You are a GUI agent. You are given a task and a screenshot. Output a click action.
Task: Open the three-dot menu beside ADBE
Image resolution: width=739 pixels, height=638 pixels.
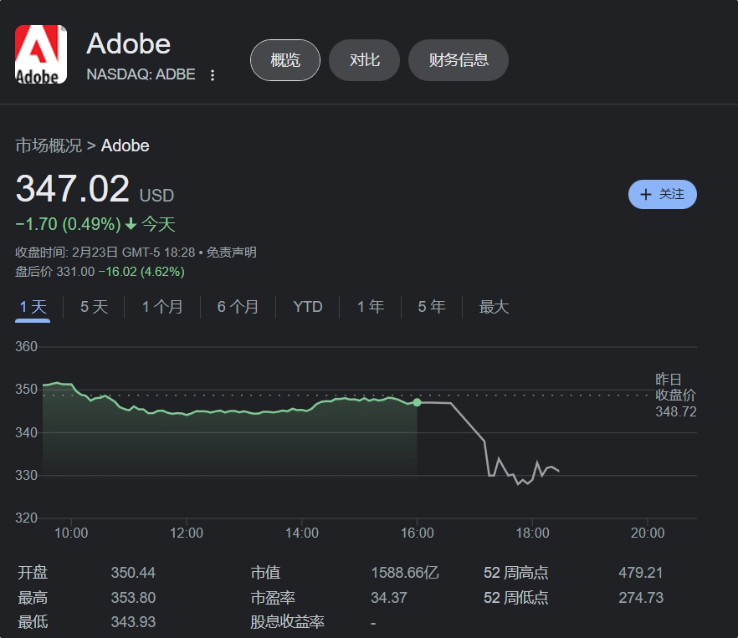click(x=212, y=75)
